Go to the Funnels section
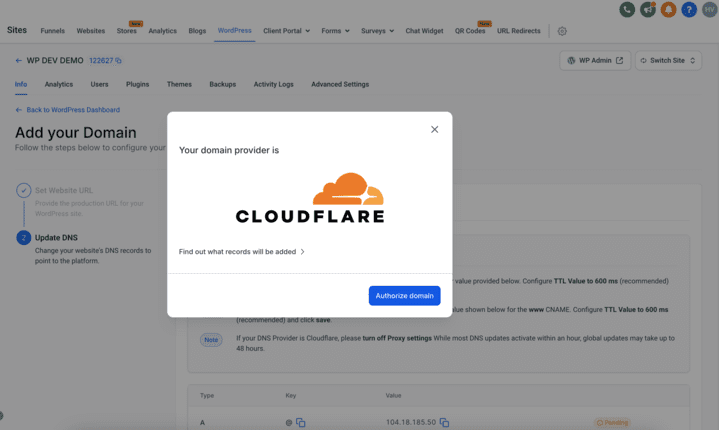This screenshot has width=719, height=430. click(x=52, y=31)
